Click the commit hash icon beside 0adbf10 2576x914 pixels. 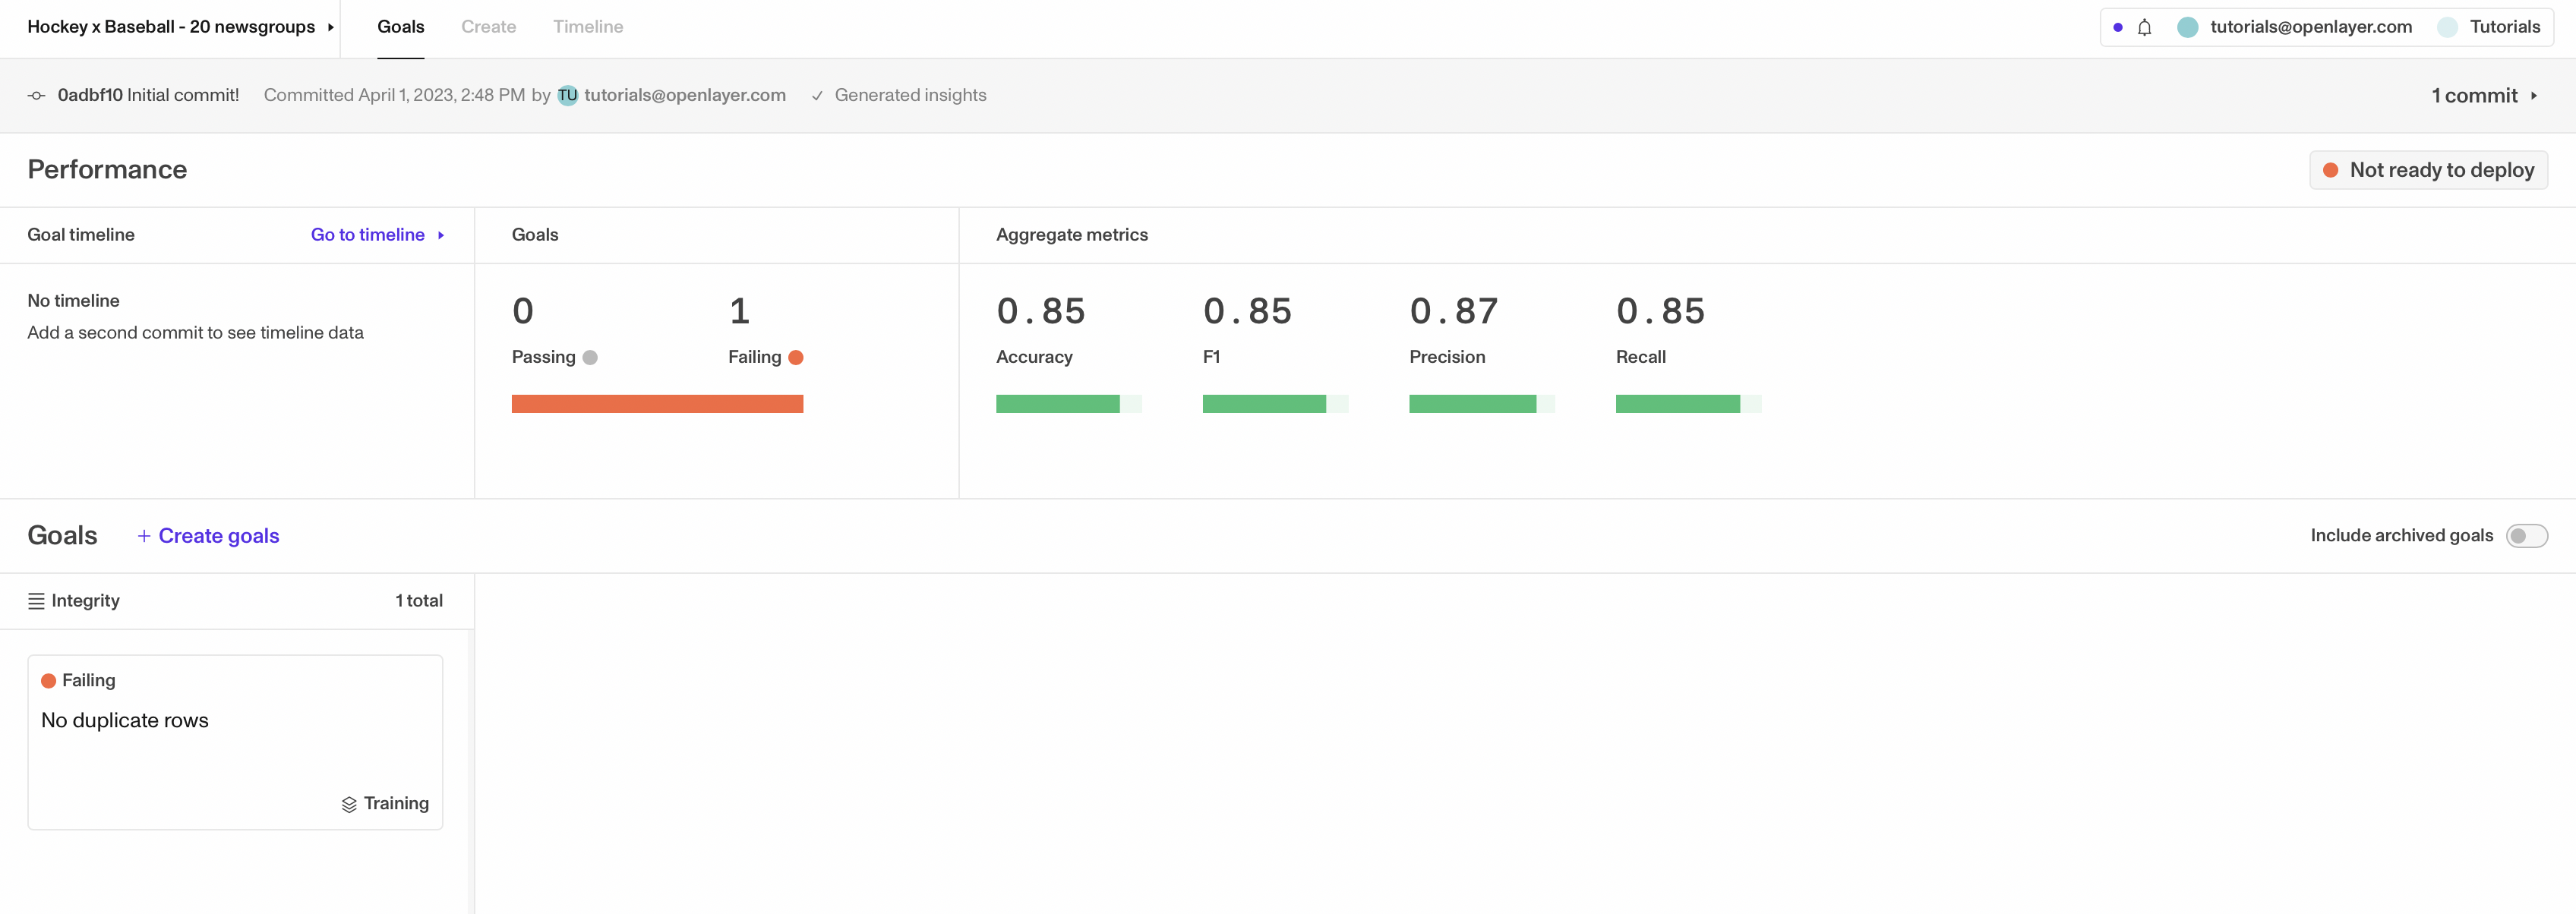click(37, 96)
